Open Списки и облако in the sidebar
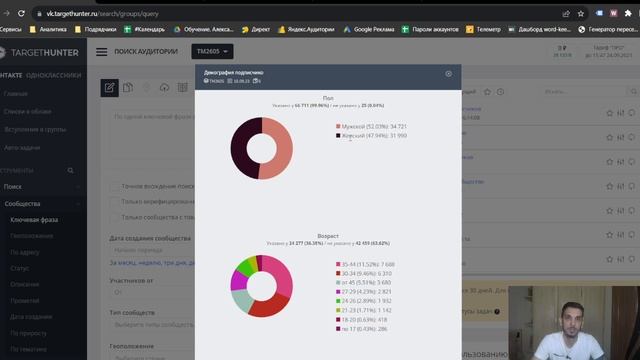The image size is (640, 360). [x=27, y=111]
